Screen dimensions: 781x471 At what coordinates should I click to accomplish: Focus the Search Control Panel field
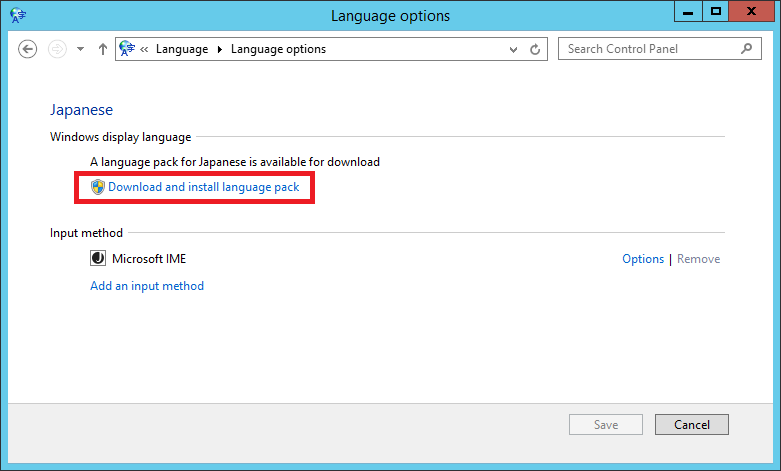(659, 49)
